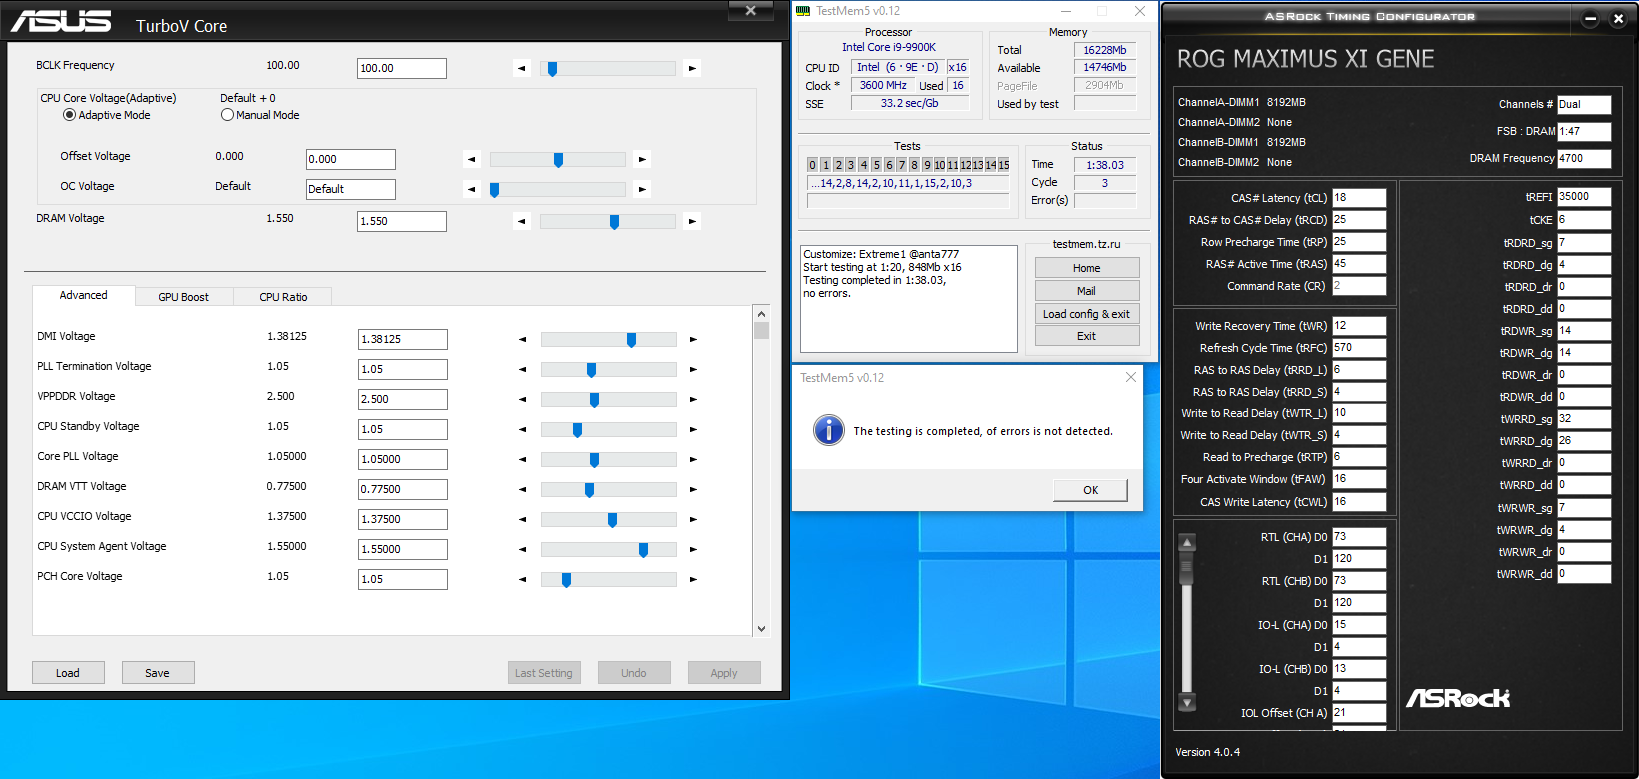Image resolution: width=1639 pixels, height=779 pixels.
Task: Click the ASUS logo in TurboV Core
Action: [61, 22]
